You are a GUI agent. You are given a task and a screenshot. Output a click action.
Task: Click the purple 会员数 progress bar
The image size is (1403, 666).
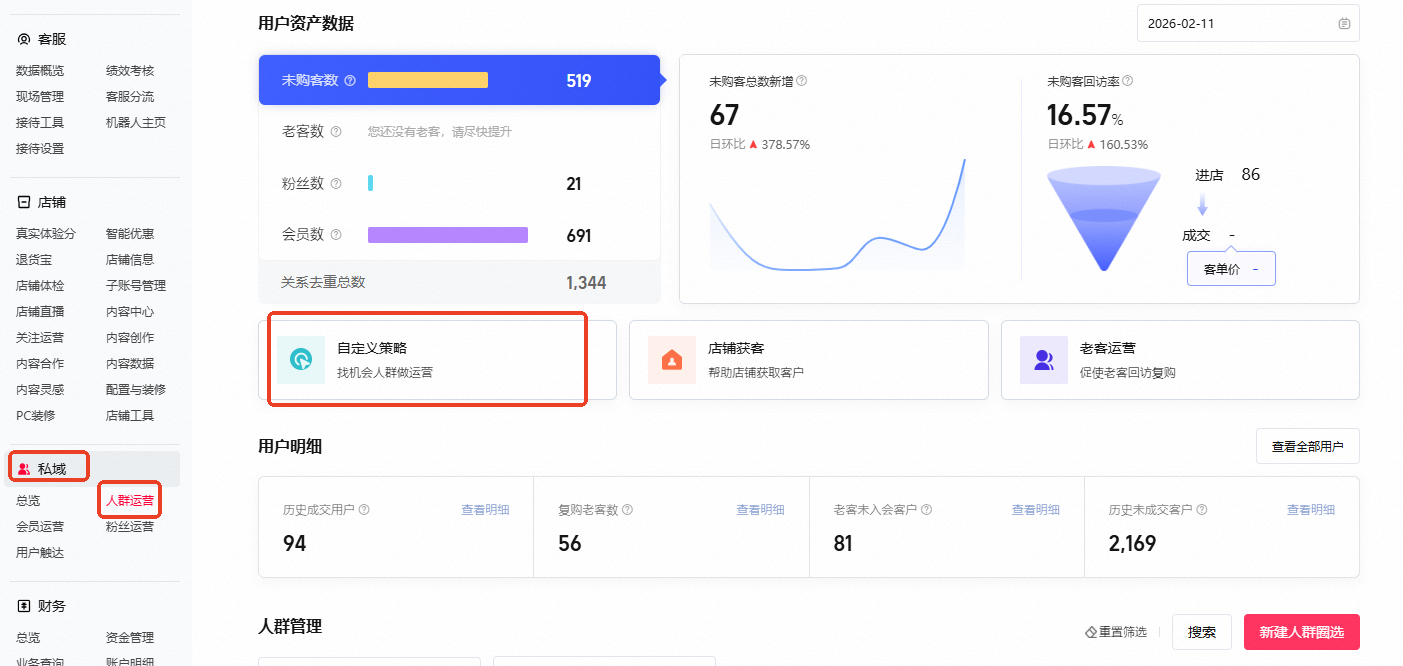point(448,235)
